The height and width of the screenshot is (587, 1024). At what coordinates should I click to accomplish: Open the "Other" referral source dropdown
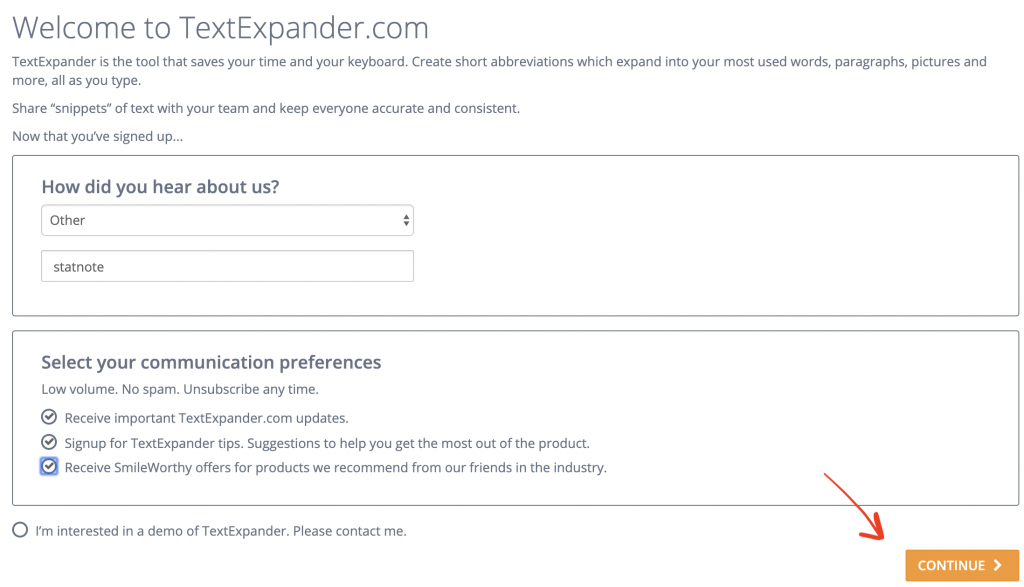coord(227,220)
